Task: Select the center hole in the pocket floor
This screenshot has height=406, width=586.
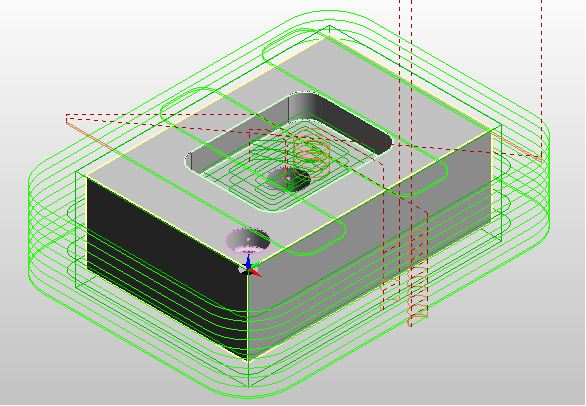Action: pos(288,178)
